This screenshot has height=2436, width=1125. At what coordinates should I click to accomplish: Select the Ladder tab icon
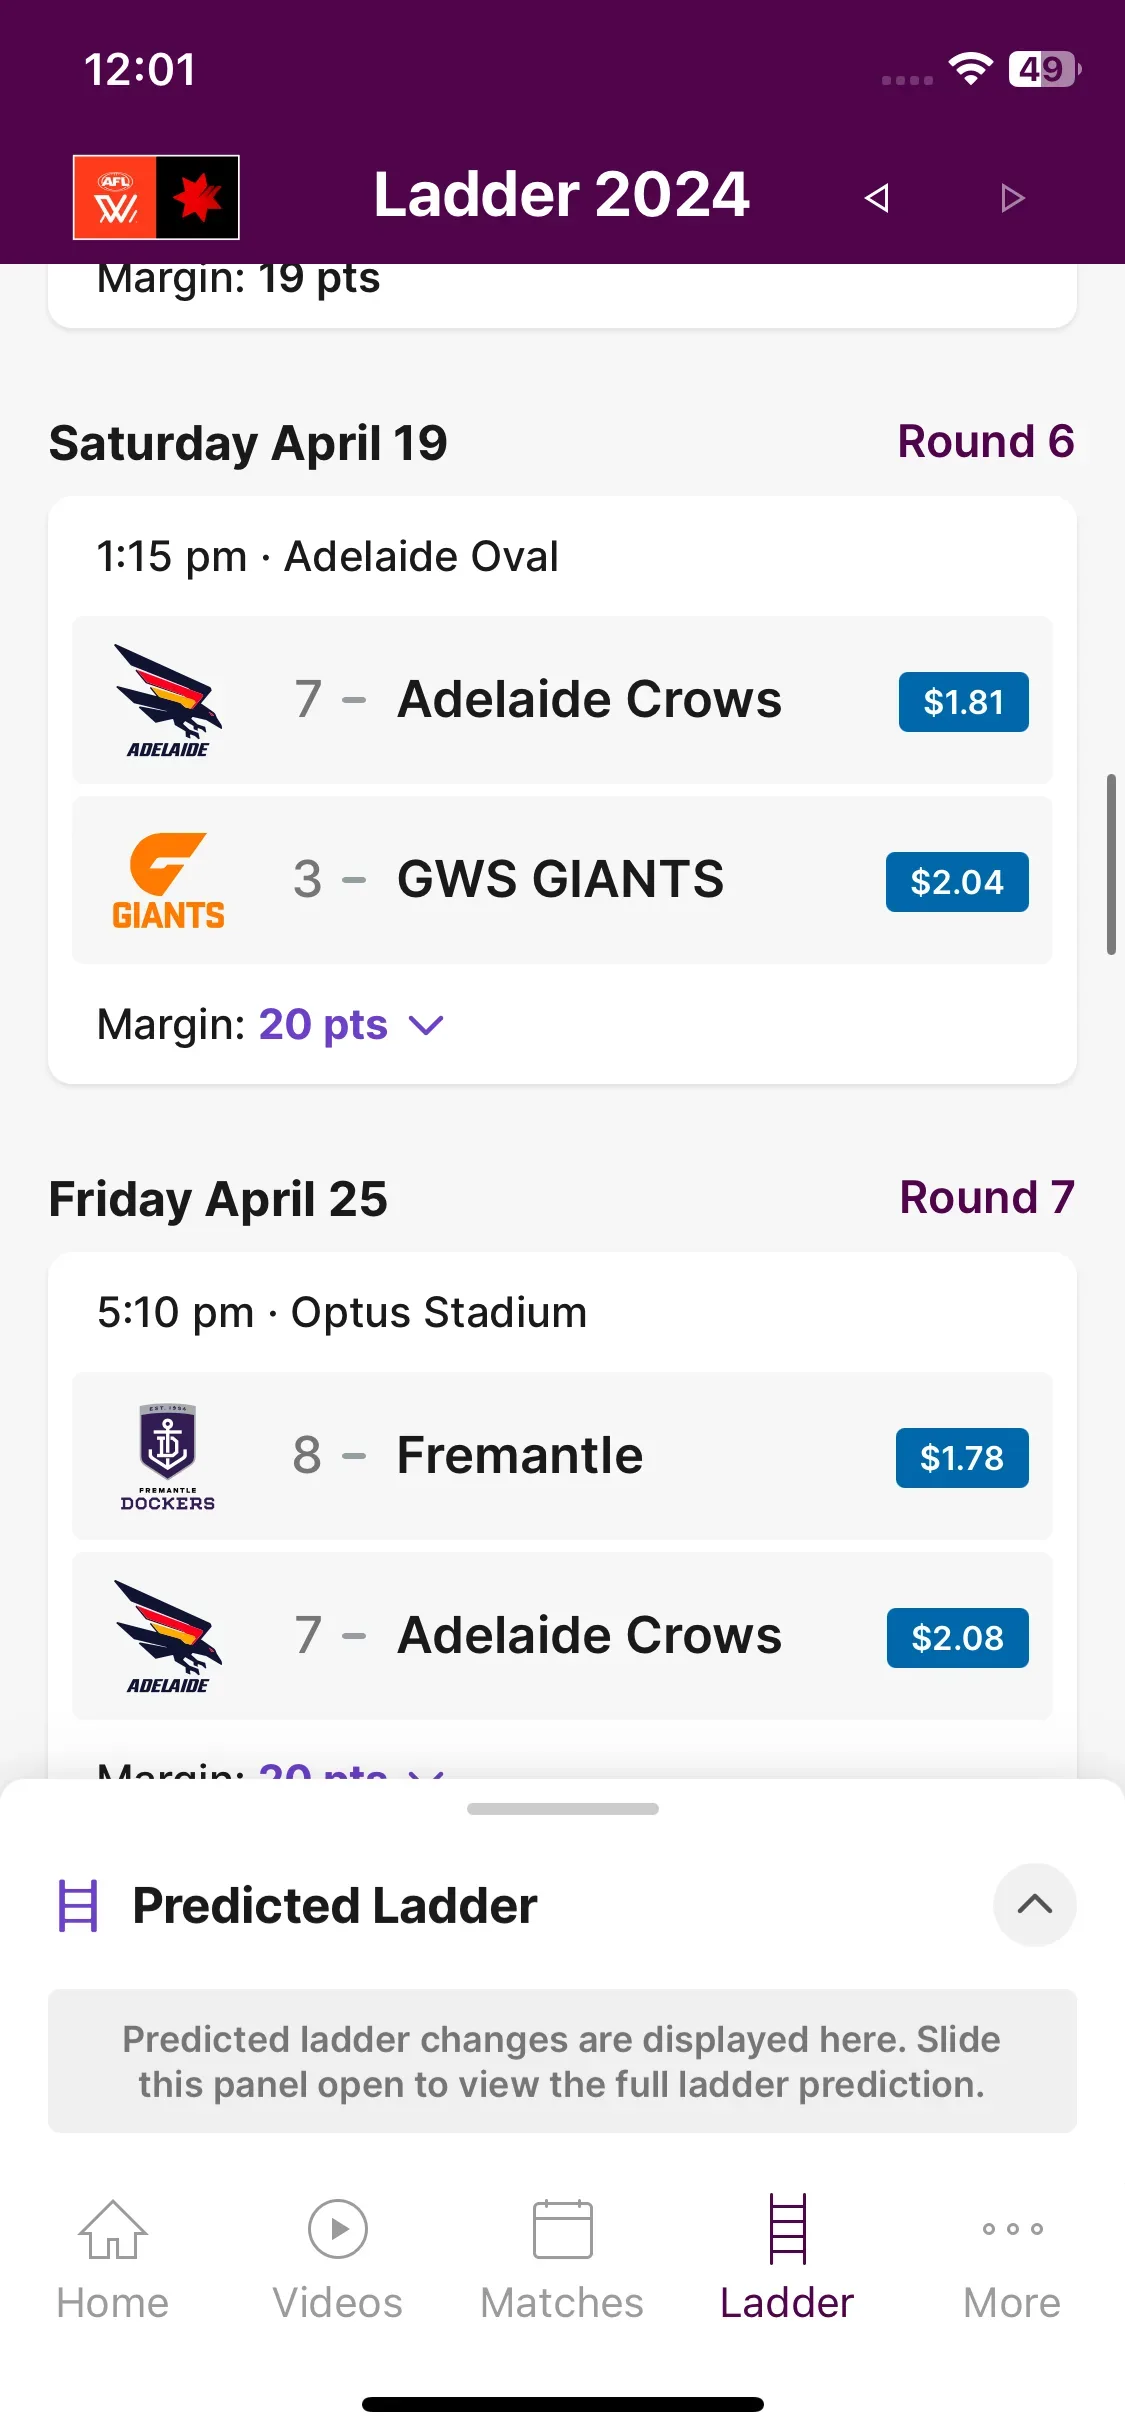[x=787, y=2229]
